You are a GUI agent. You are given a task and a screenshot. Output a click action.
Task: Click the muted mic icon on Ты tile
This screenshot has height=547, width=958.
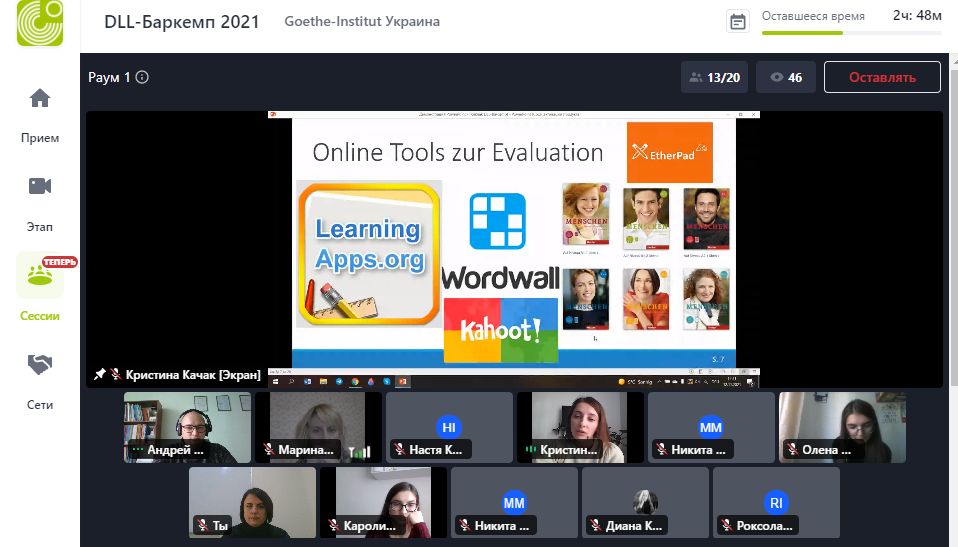point(202,525)
